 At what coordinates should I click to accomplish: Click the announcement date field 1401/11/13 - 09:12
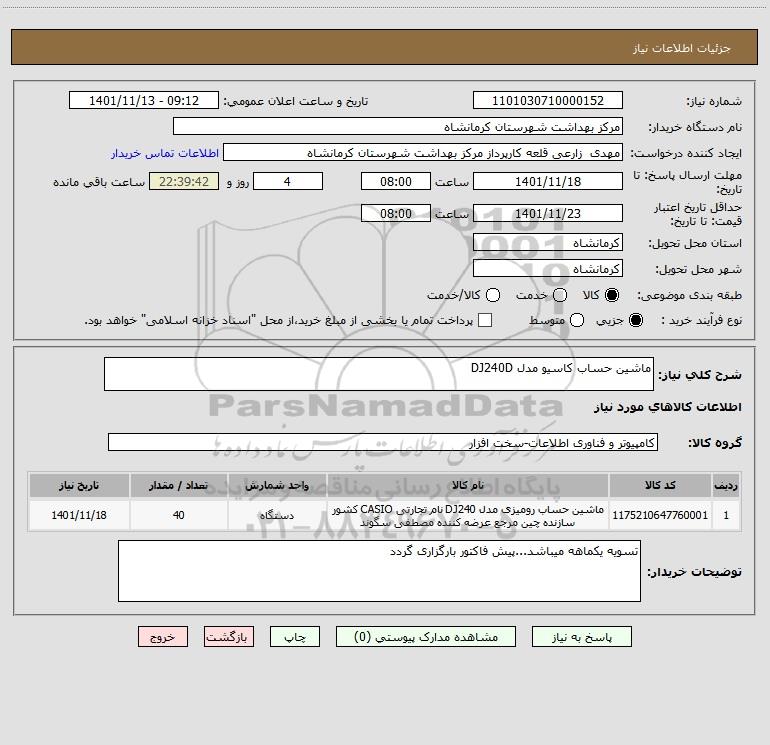point(143,101)
